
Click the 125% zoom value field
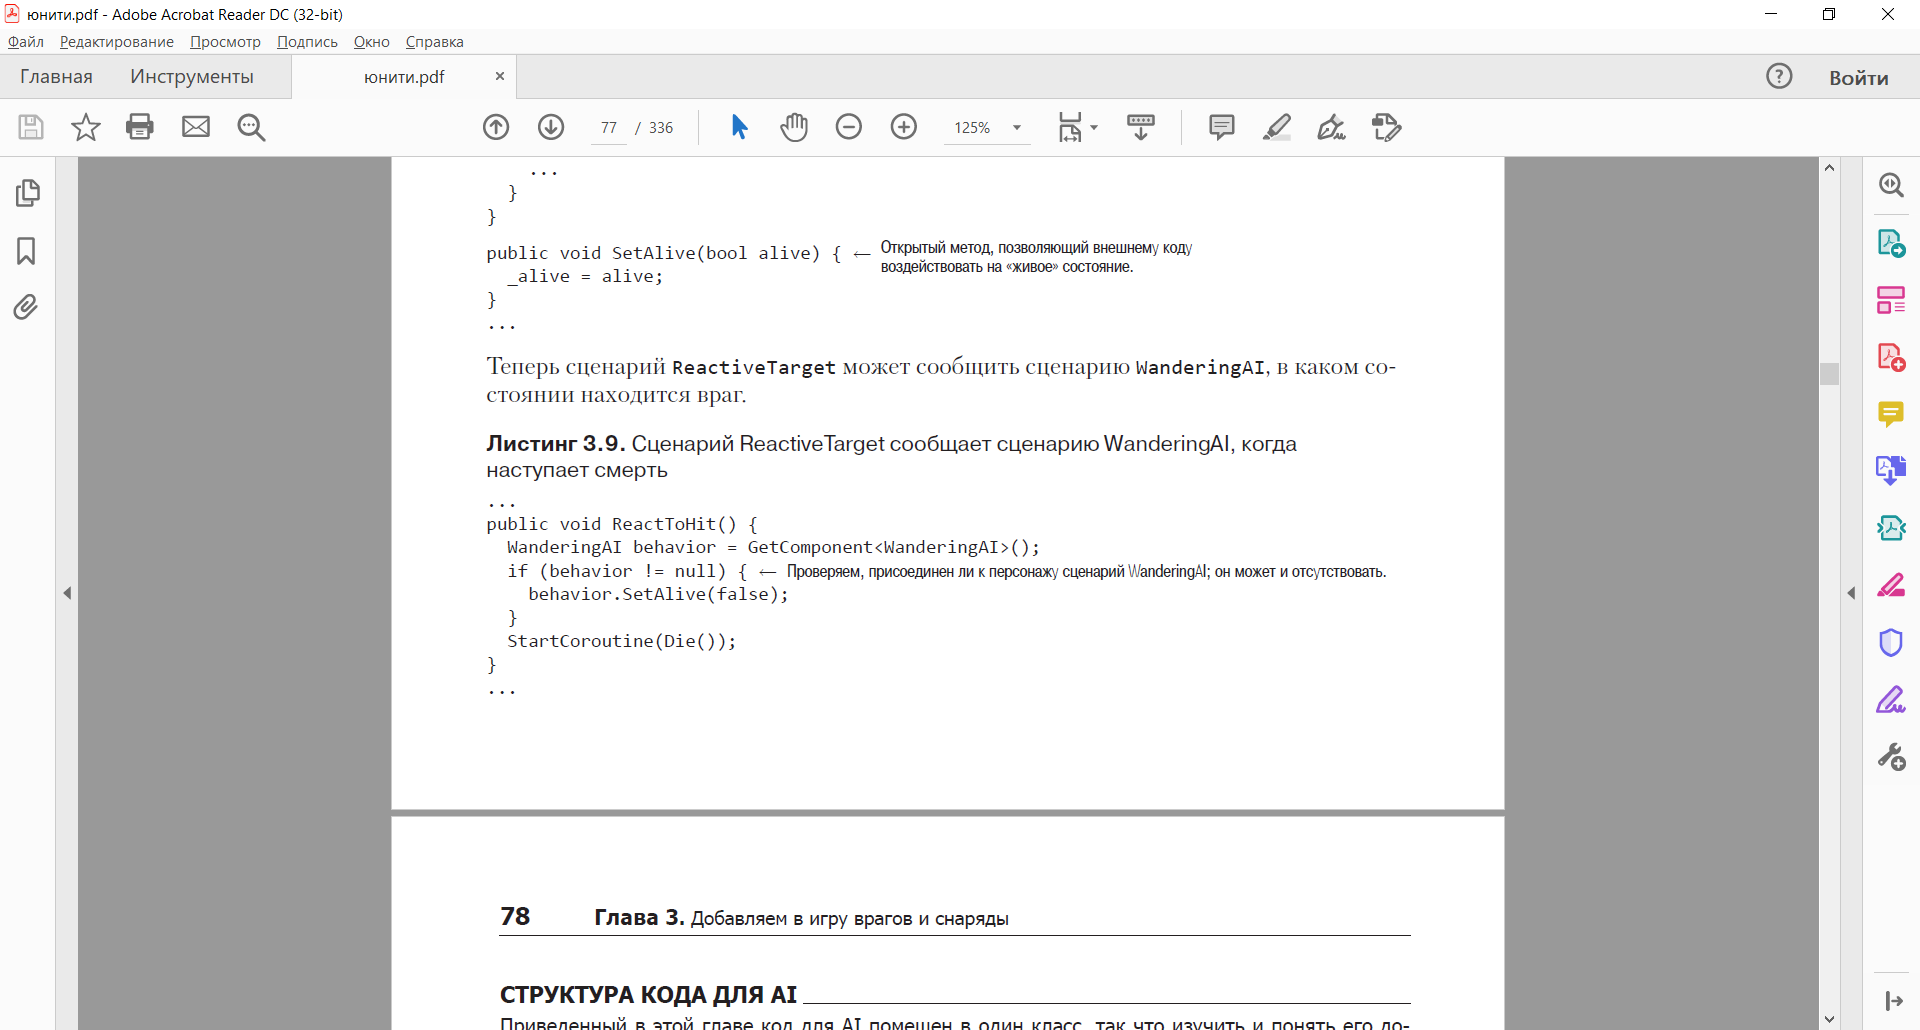[x=972, y=128]
